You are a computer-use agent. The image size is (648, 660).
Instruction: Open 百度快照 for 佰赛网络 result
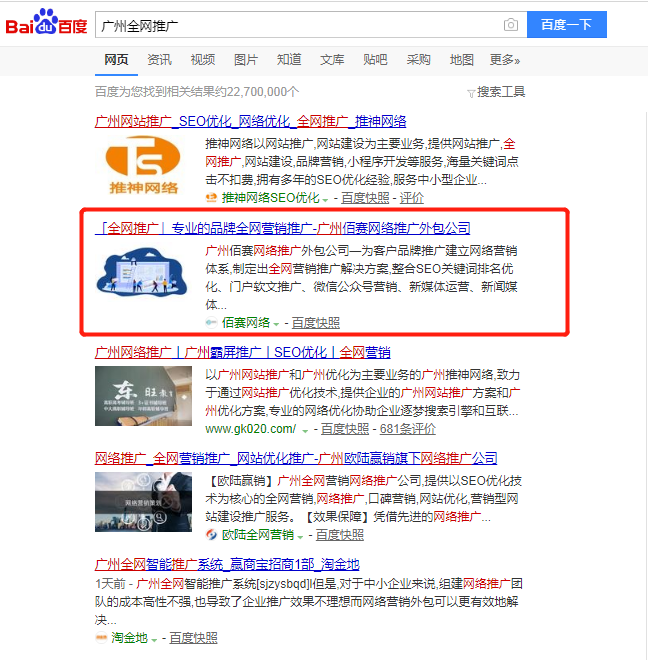coord(315,323)
